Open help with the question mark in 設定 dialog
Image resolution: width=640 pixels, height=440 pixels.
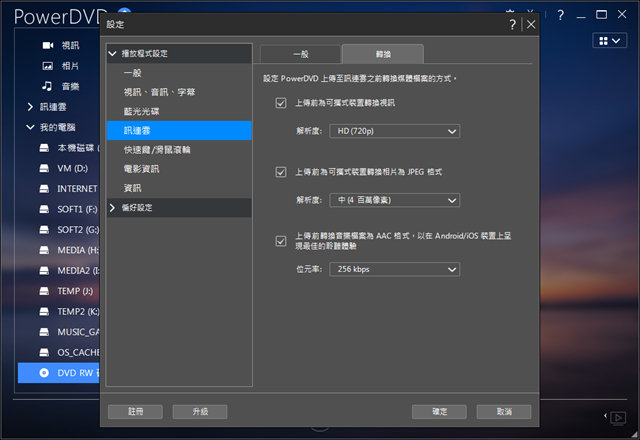513,24
